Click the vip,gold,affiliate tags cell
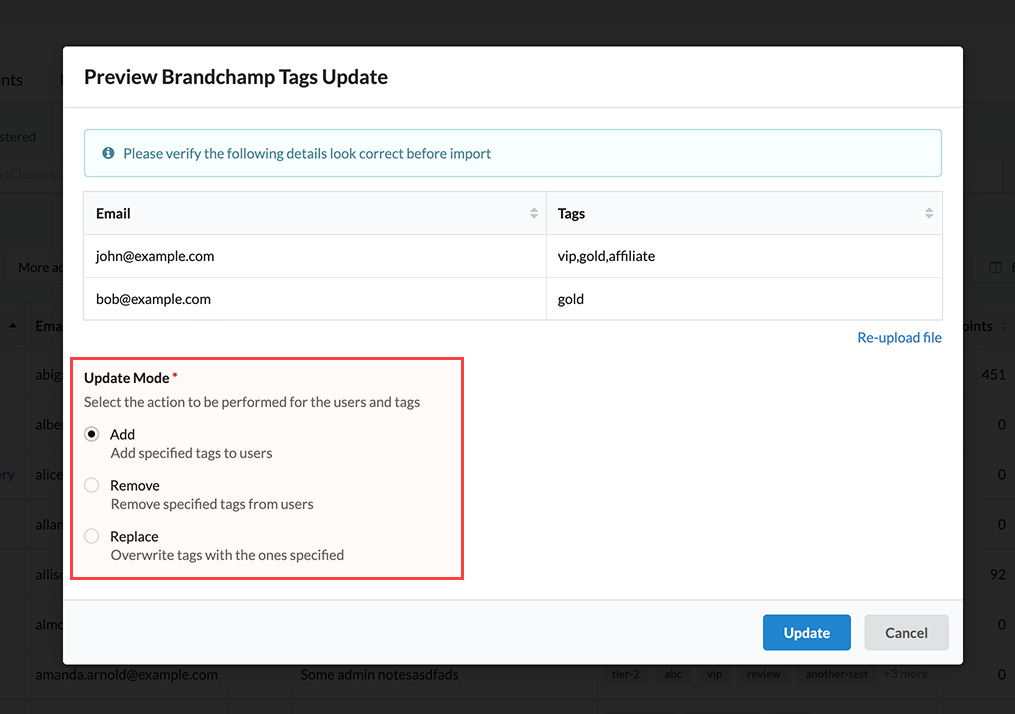This screenshot has height=714, width=1015. (x=744, y=256)
